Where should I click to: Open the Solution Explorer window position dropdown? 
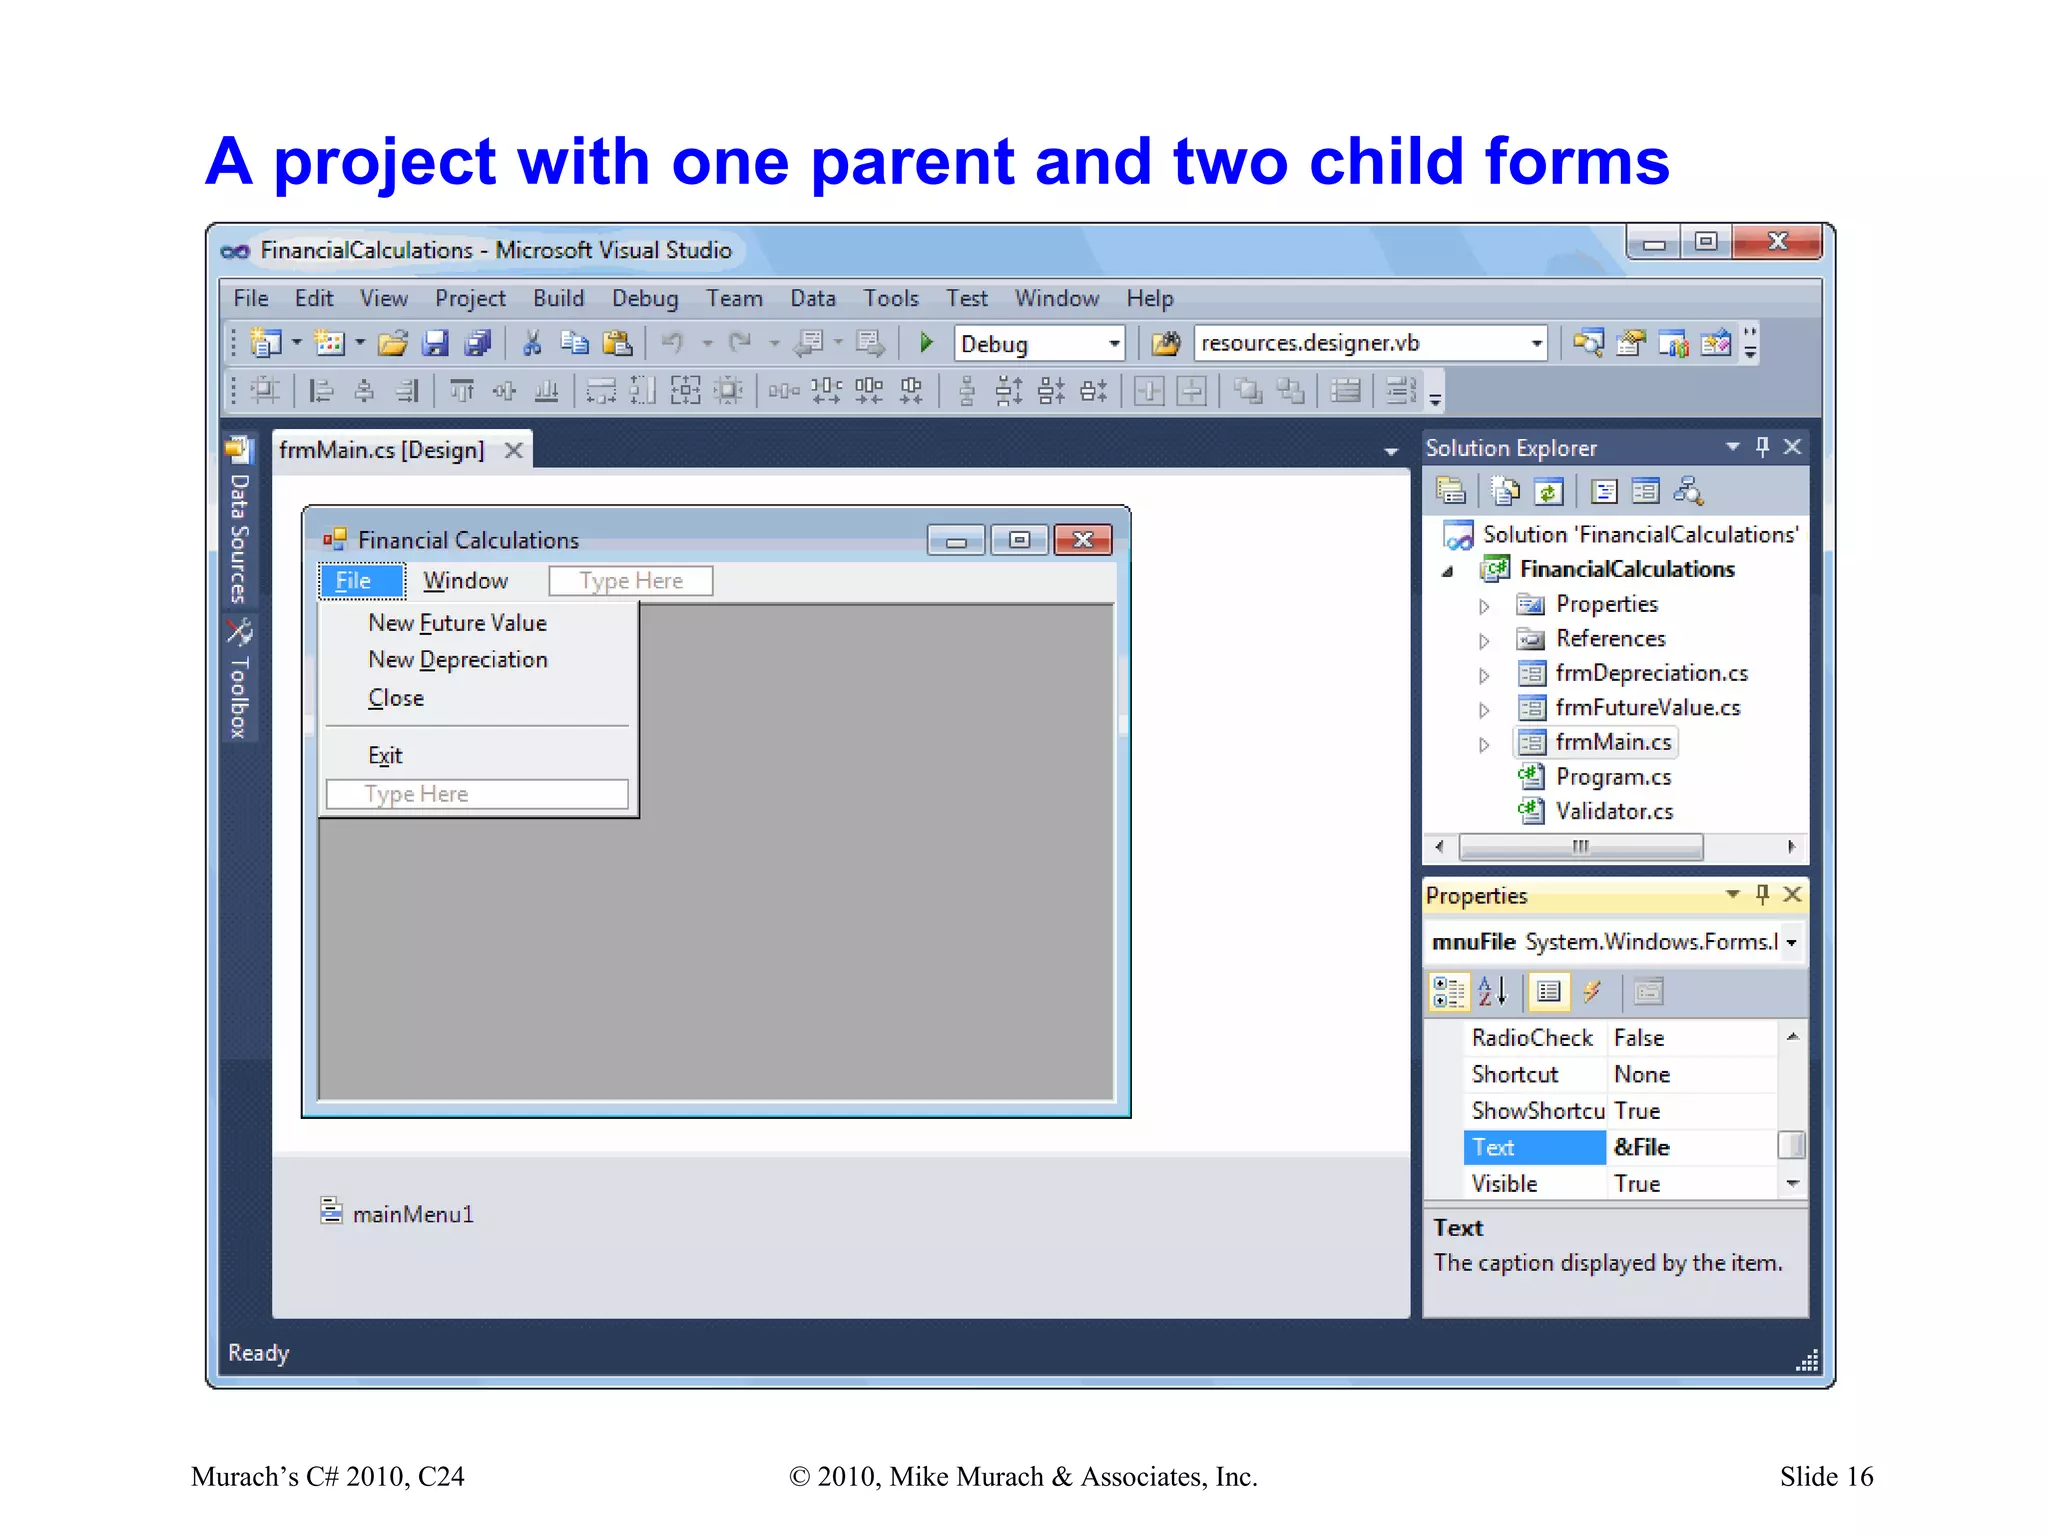coord(1732,447)
